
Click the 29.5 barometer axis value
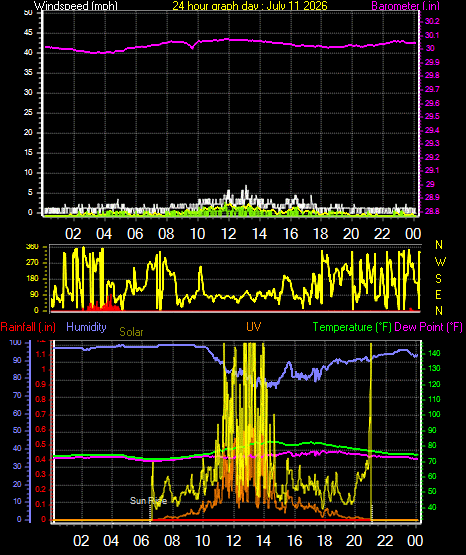click(432, 116)
